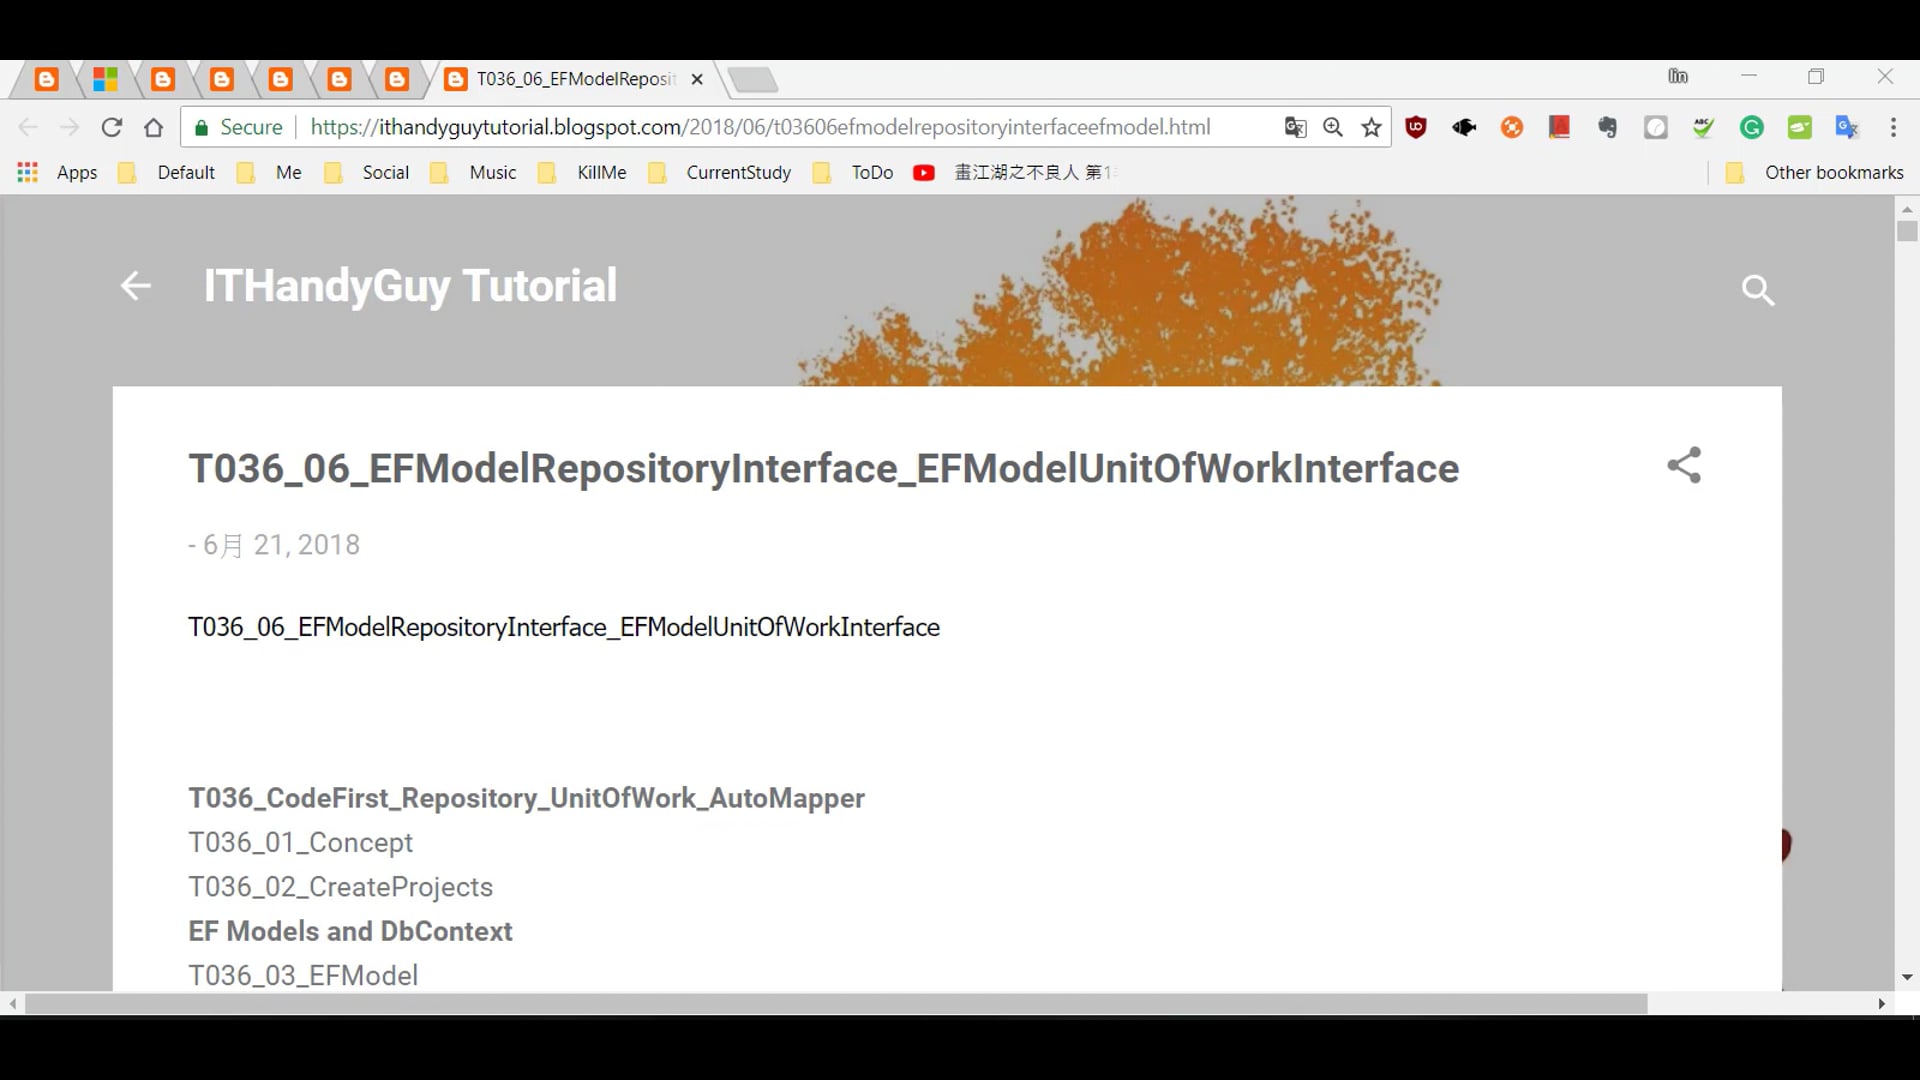This screenshot has height=1080, width=1920.
Task: Open the CurrentStudy bookmarks folder
Action: click(x=738, y=172)
